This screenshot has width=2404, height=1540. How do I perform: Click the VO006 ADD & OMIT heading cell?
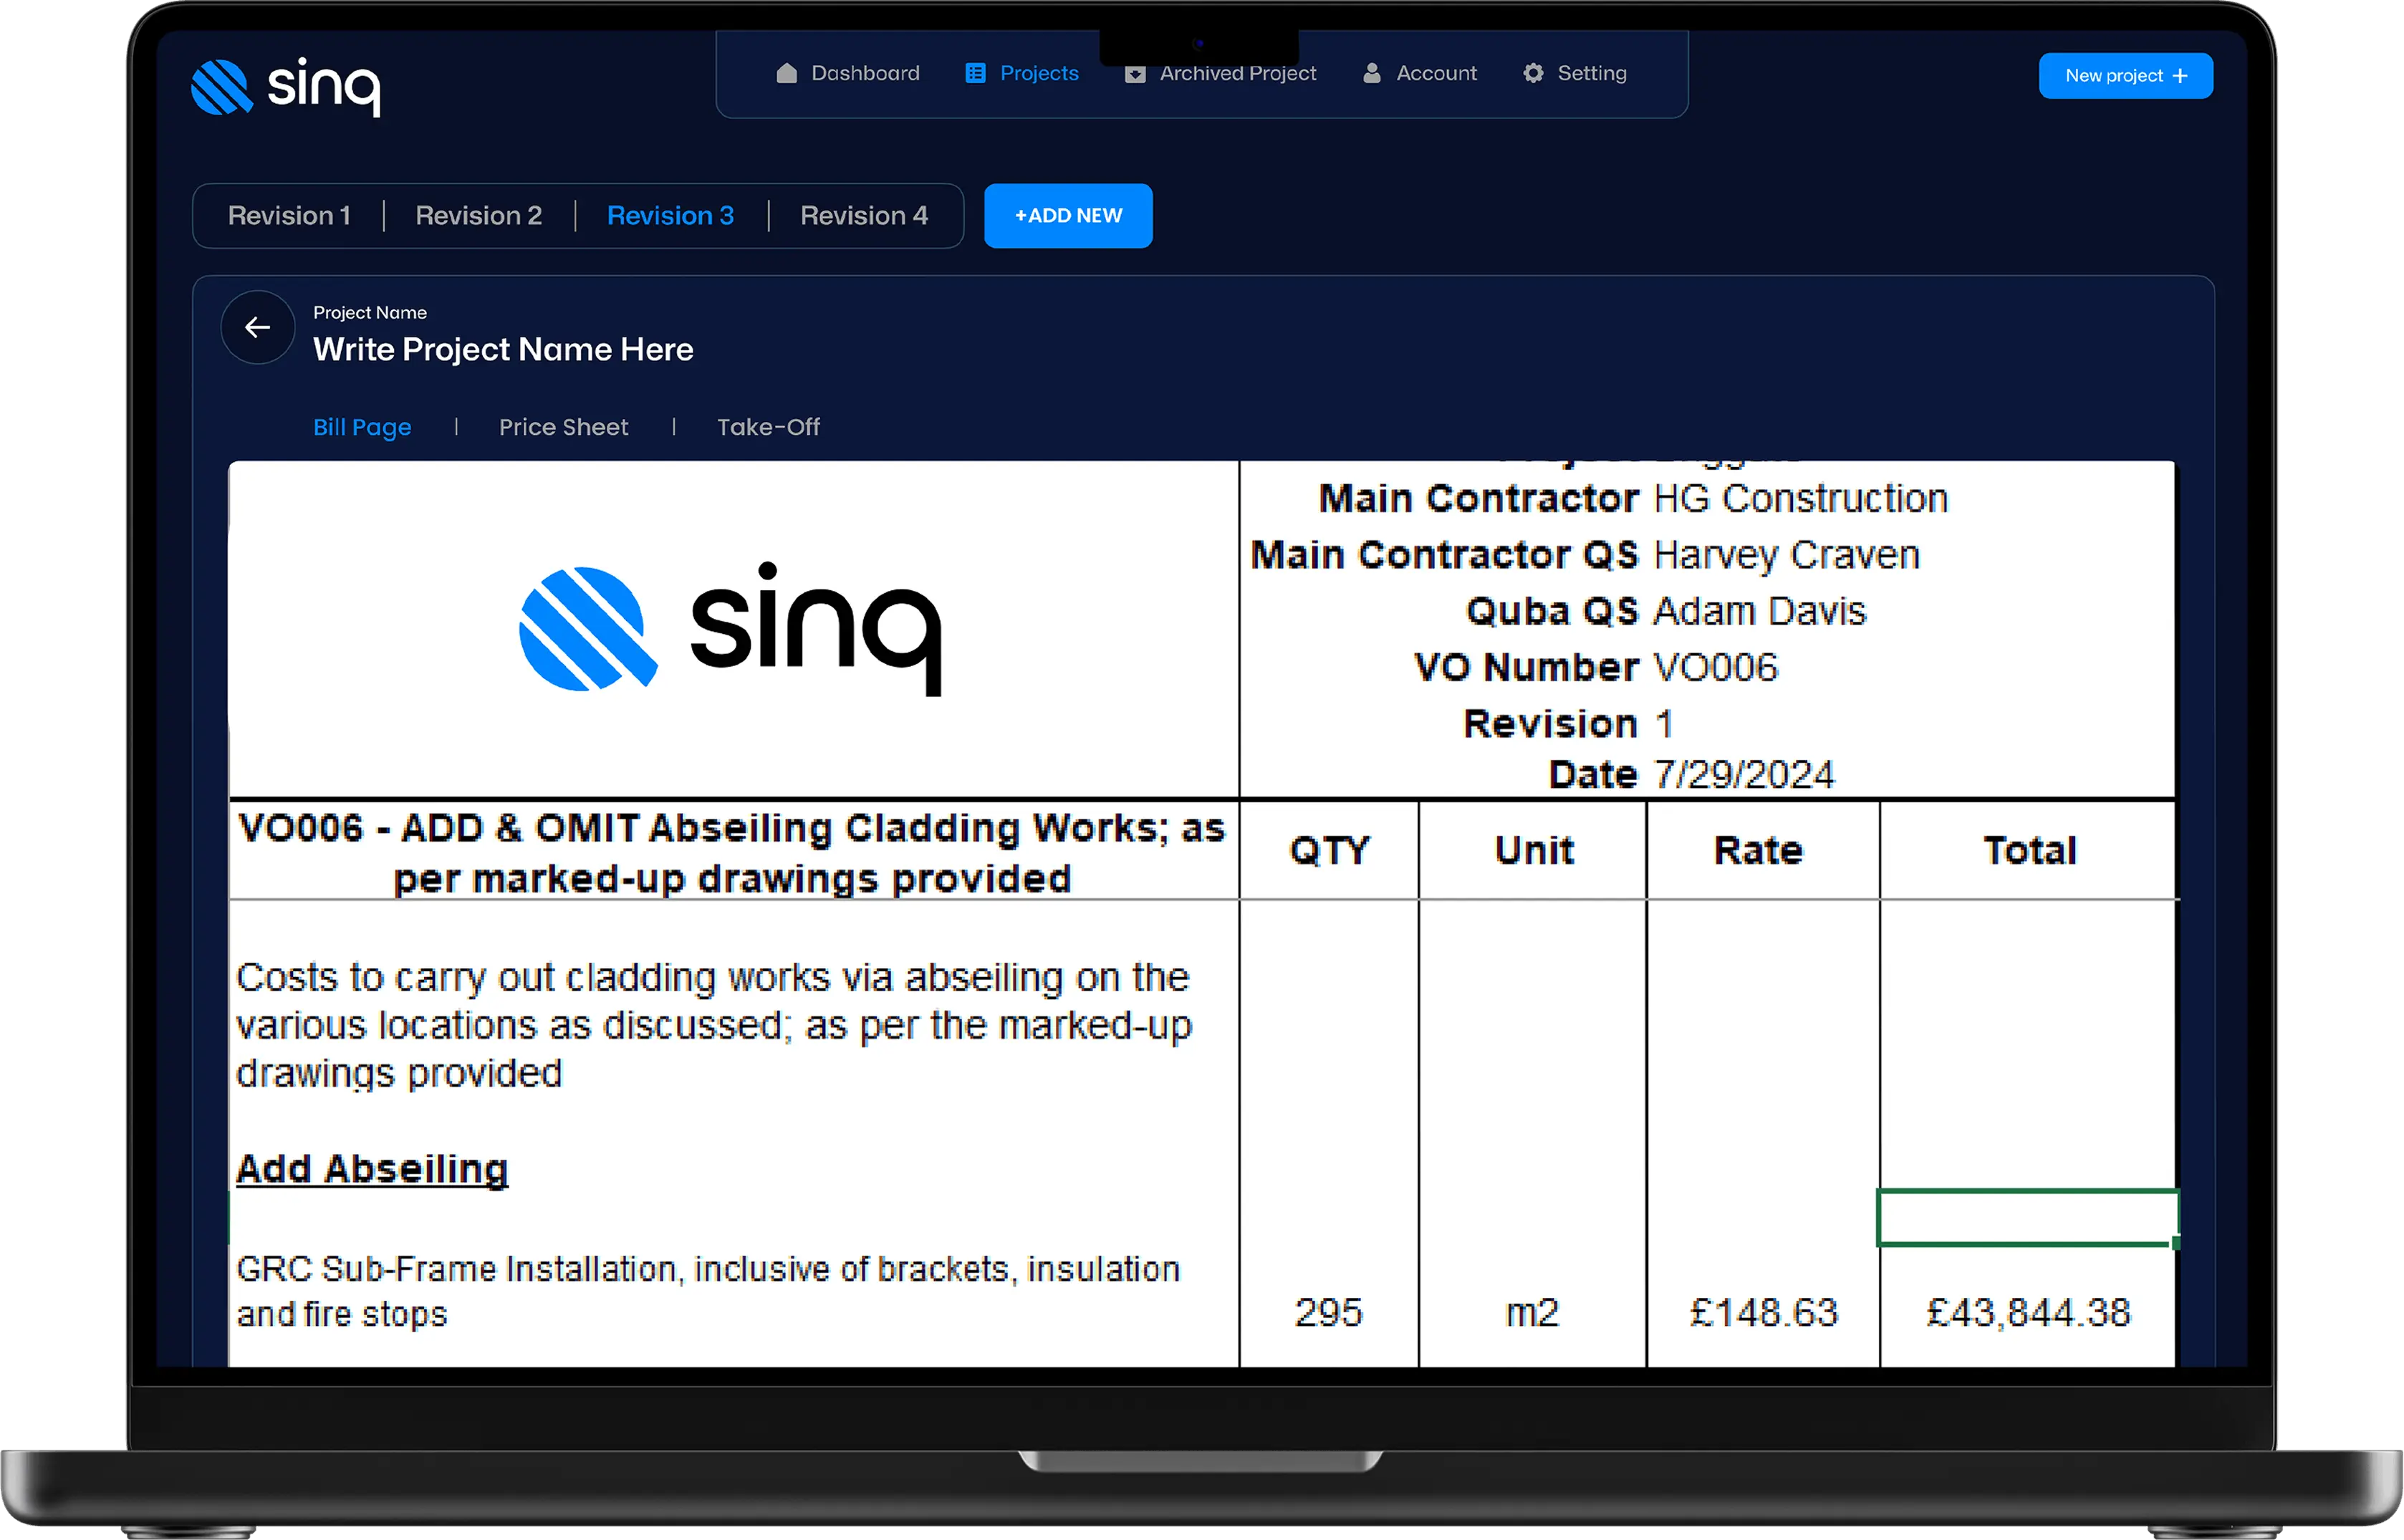(733, 852)
